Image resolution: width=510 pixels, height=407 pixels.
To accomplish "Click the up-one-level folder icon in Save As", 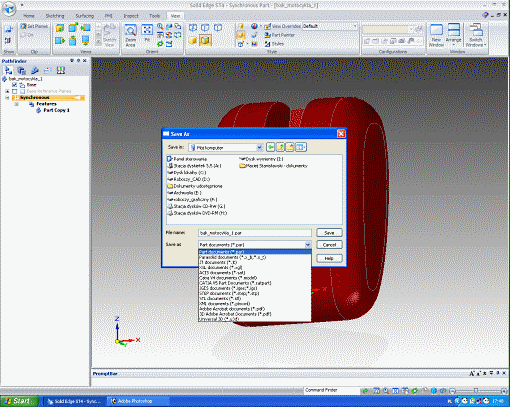I will 280,147.
